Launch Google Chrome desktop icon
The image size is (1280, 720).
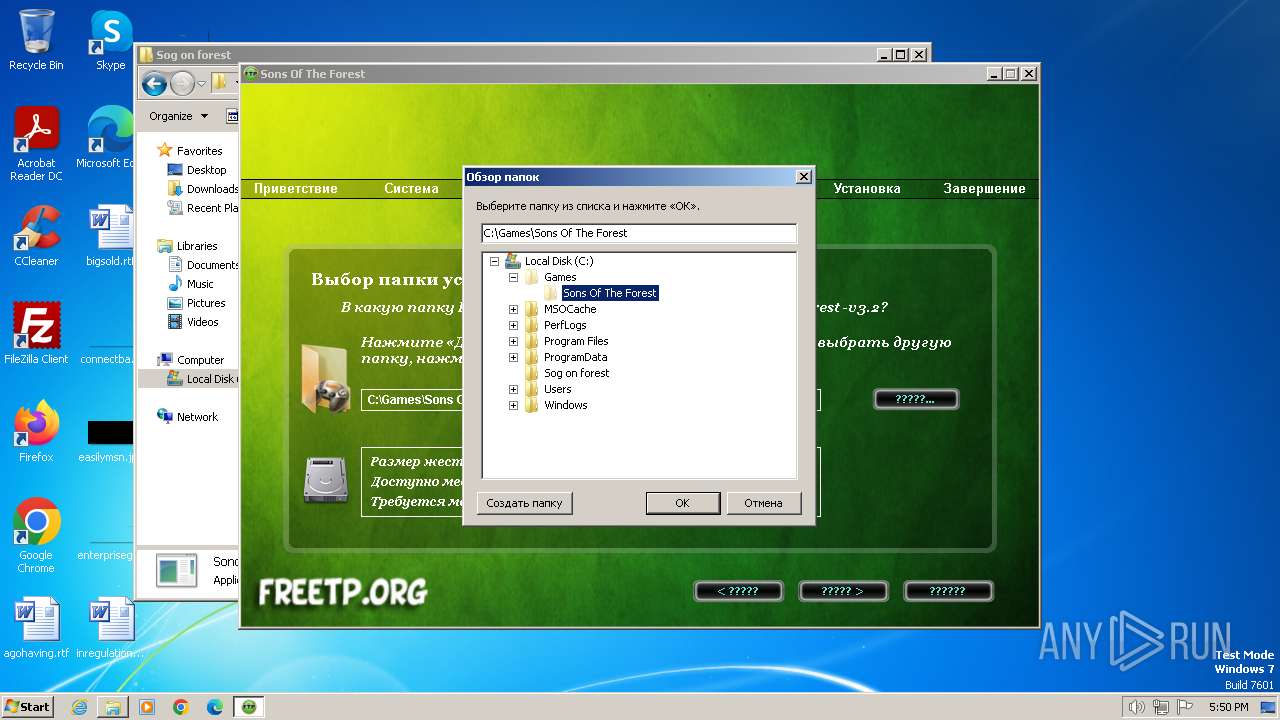pos(36,536)
